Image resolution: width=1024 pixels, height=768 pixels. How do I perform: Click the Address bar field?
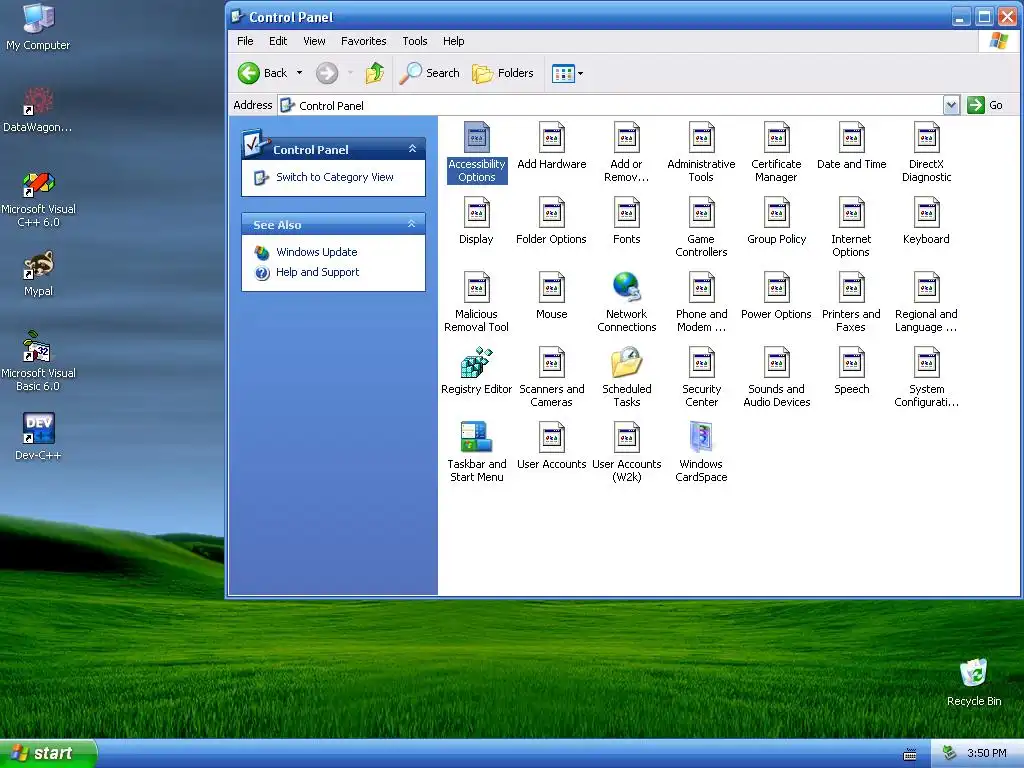[x=610, y=105]
